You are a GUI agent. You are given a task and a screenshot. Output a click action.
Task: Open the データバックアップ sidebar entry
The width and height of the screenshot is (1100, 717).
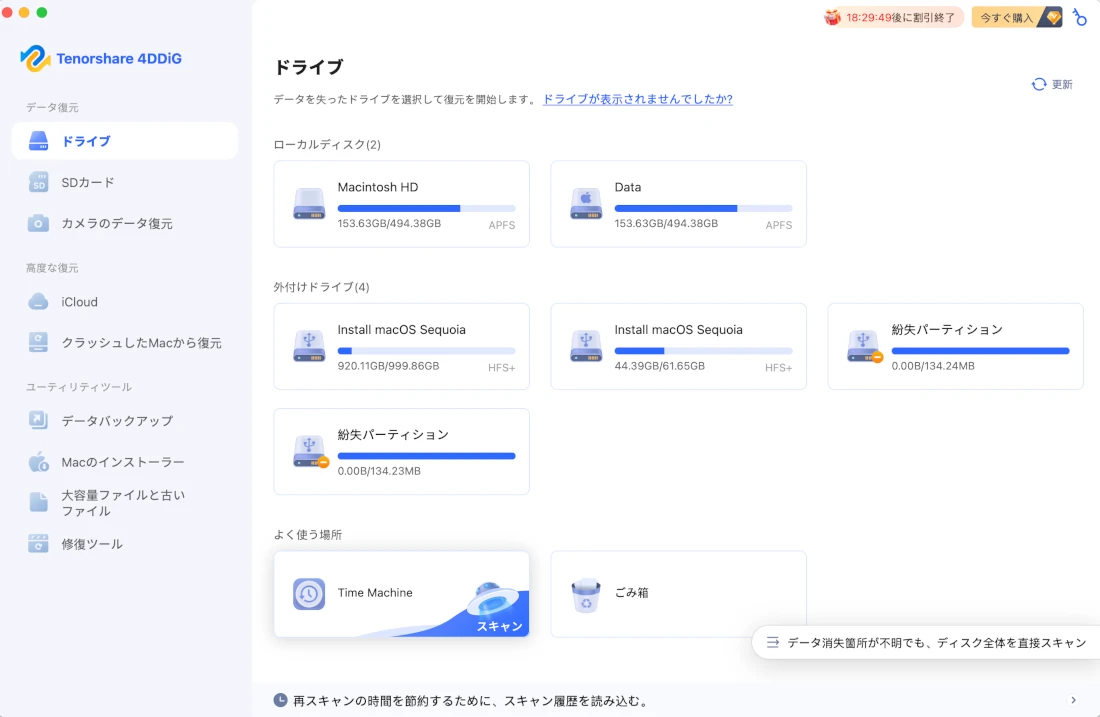tap(125, 420)
